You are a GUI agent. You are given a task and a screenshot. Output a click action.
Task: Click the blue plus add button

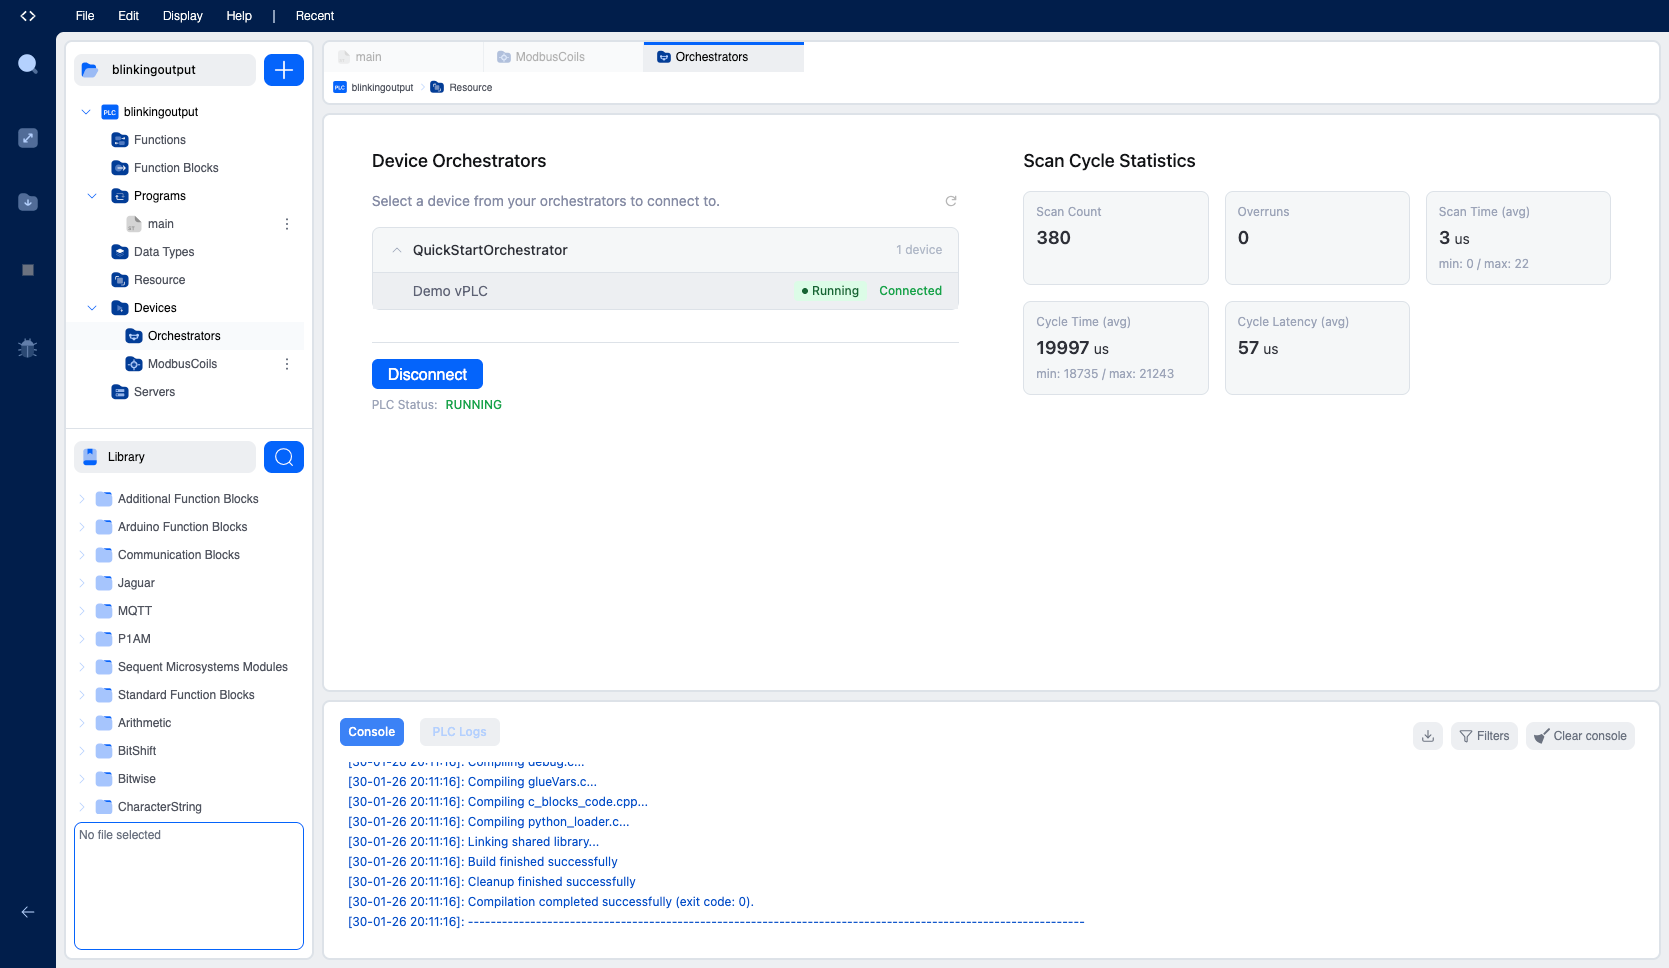coord(284,70)
